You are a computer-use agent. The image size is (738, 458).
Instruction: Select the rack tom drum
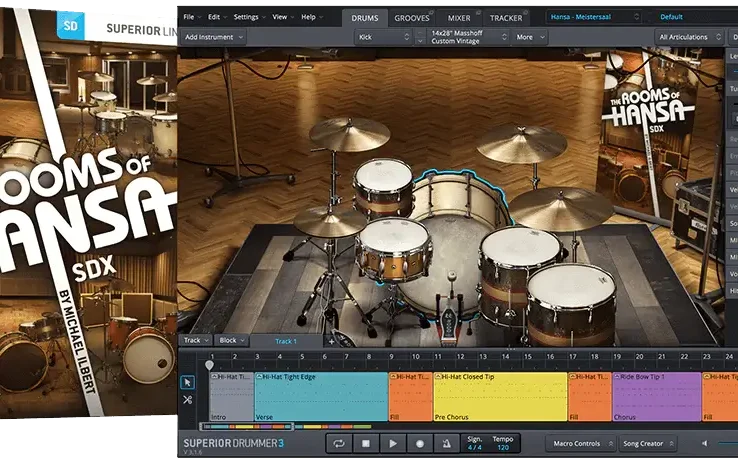[384, 188]
